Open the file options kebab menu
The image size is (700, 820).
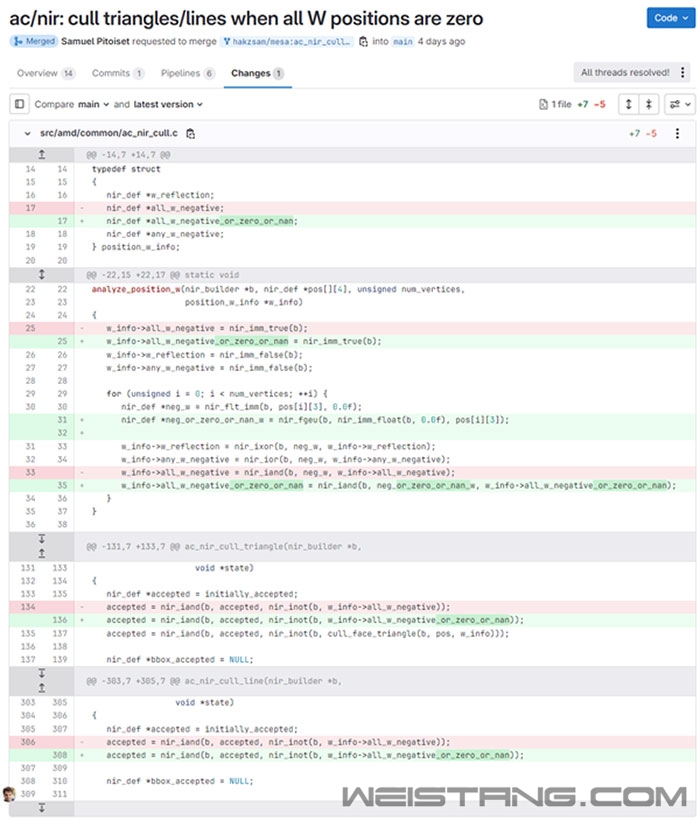click(x=677, y=133)
